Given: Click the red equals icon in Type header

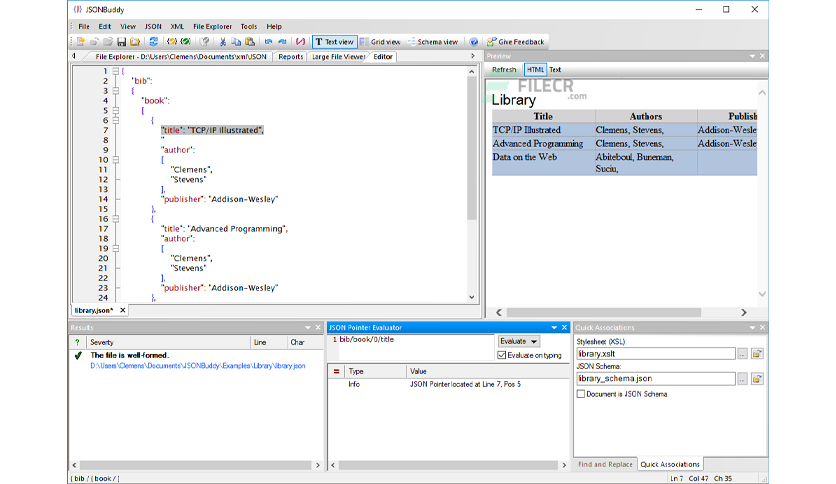Looking at the screenshot, I should point(336,372).
